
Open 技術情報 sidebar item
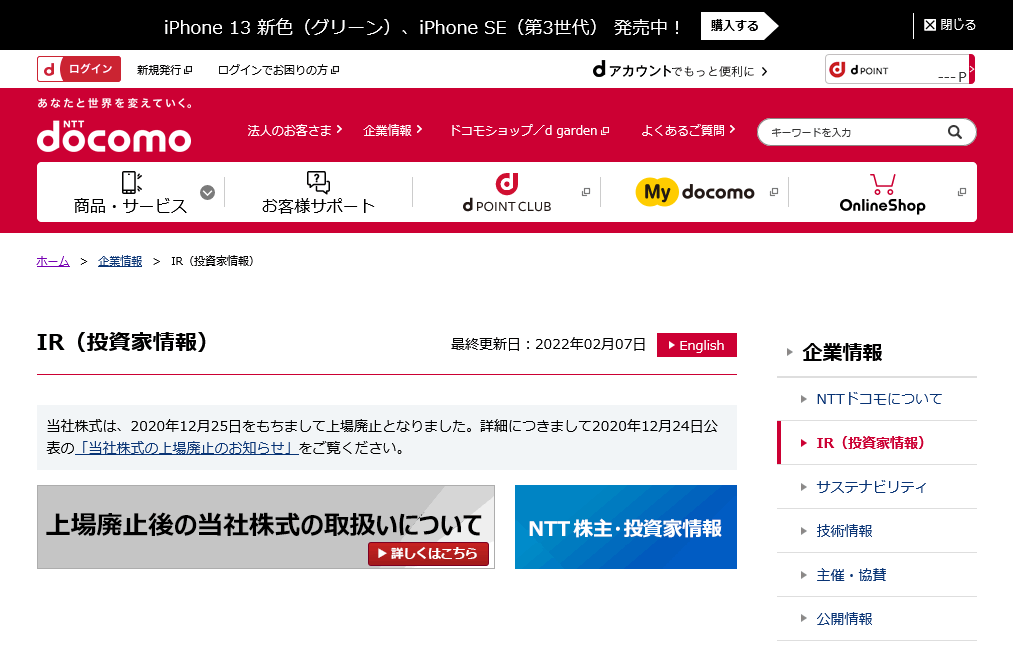(877, 530)
